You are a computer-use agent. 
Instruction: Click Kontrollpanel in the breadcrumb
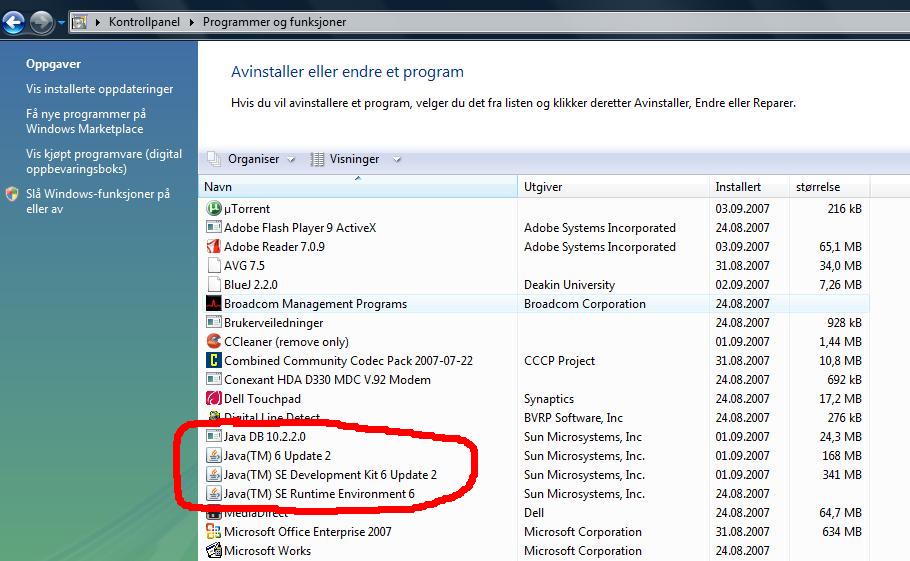tap(144, 22)
